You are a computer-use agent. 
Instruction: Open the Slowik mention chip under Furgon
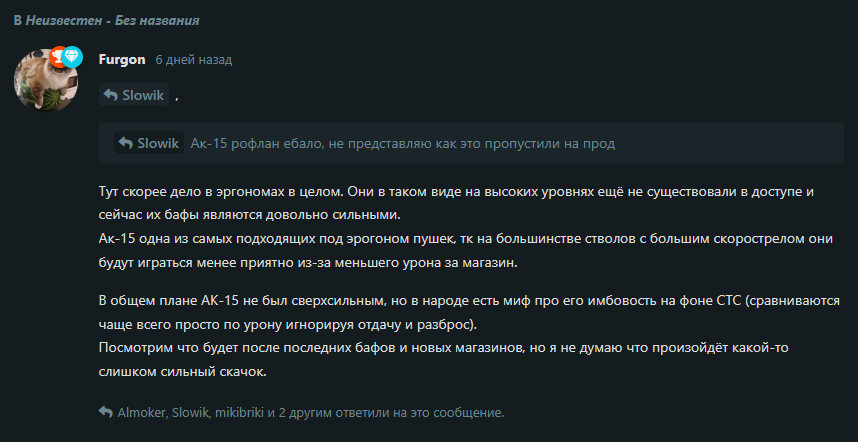[x=134, y=95]
